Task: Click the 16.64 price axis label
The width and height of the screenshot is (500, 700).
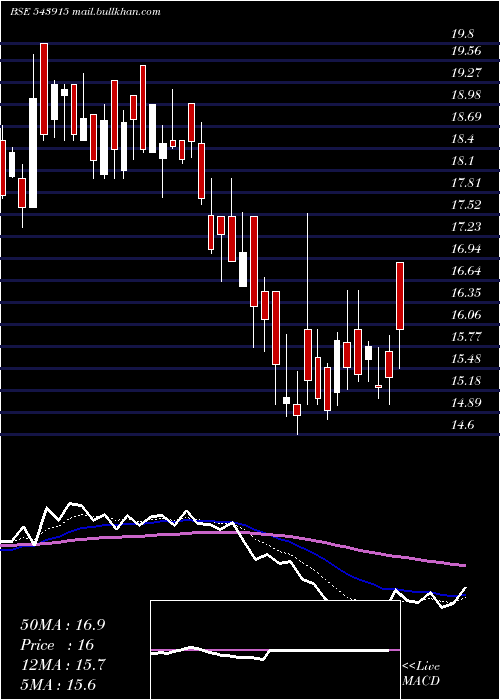Action: [x=467, y=271]
